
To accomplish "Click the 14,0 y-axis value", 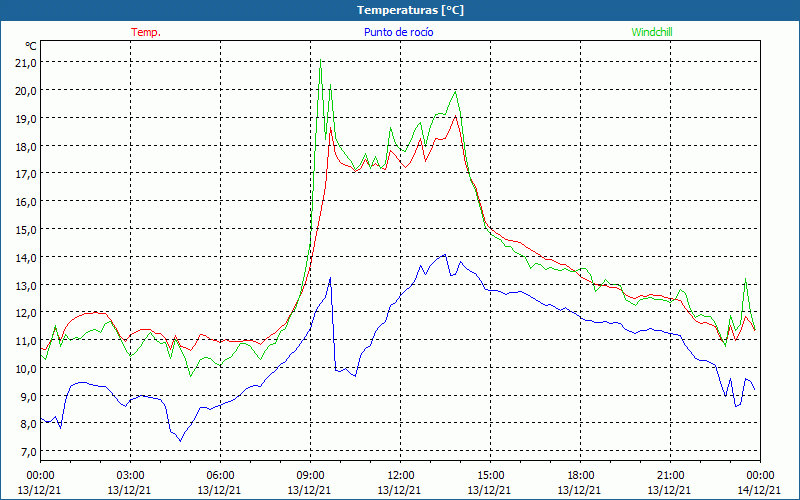I will (x=26, y=257).
